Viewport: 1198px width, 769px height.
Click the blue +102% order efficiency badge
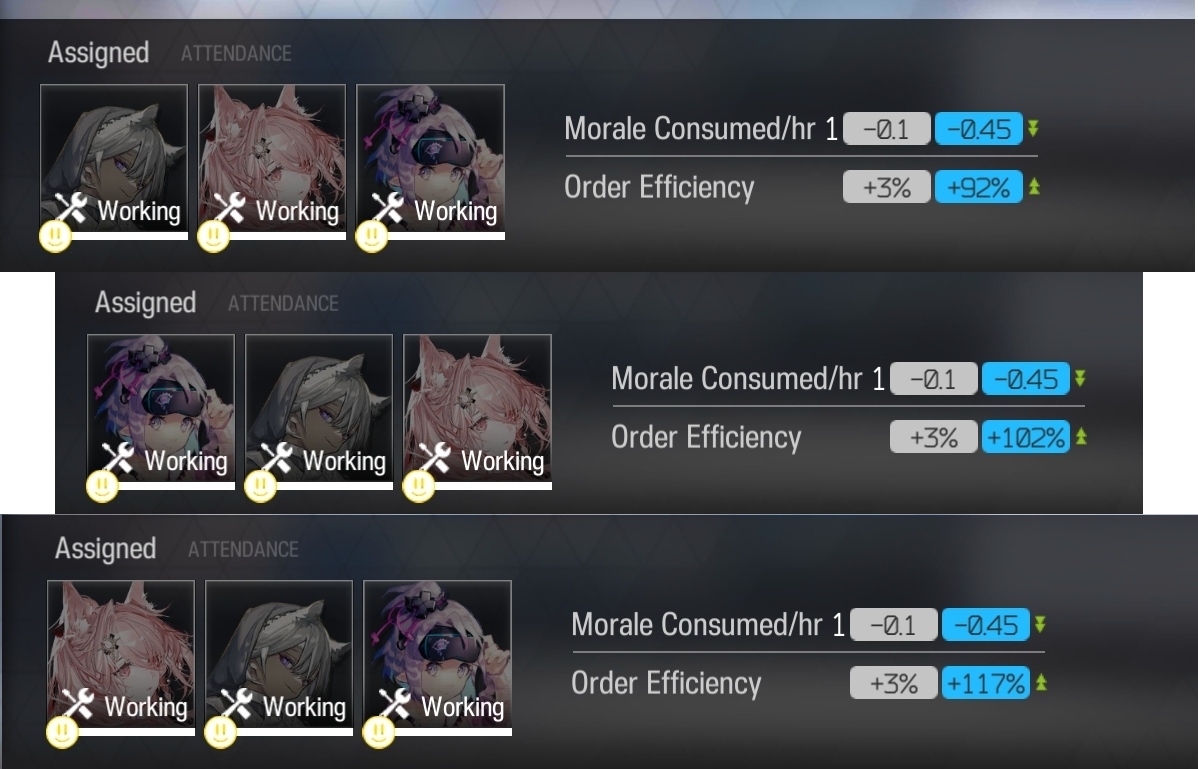click(x=1025, y=437)
